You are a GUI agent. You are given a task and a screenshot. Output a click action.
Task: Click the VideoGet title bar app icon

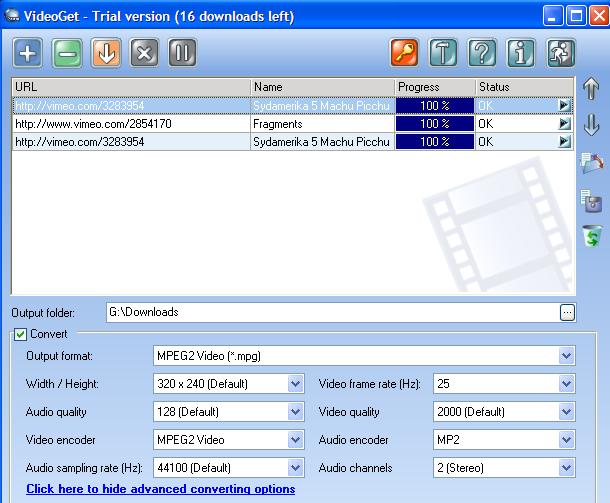(x=12, y=16)
